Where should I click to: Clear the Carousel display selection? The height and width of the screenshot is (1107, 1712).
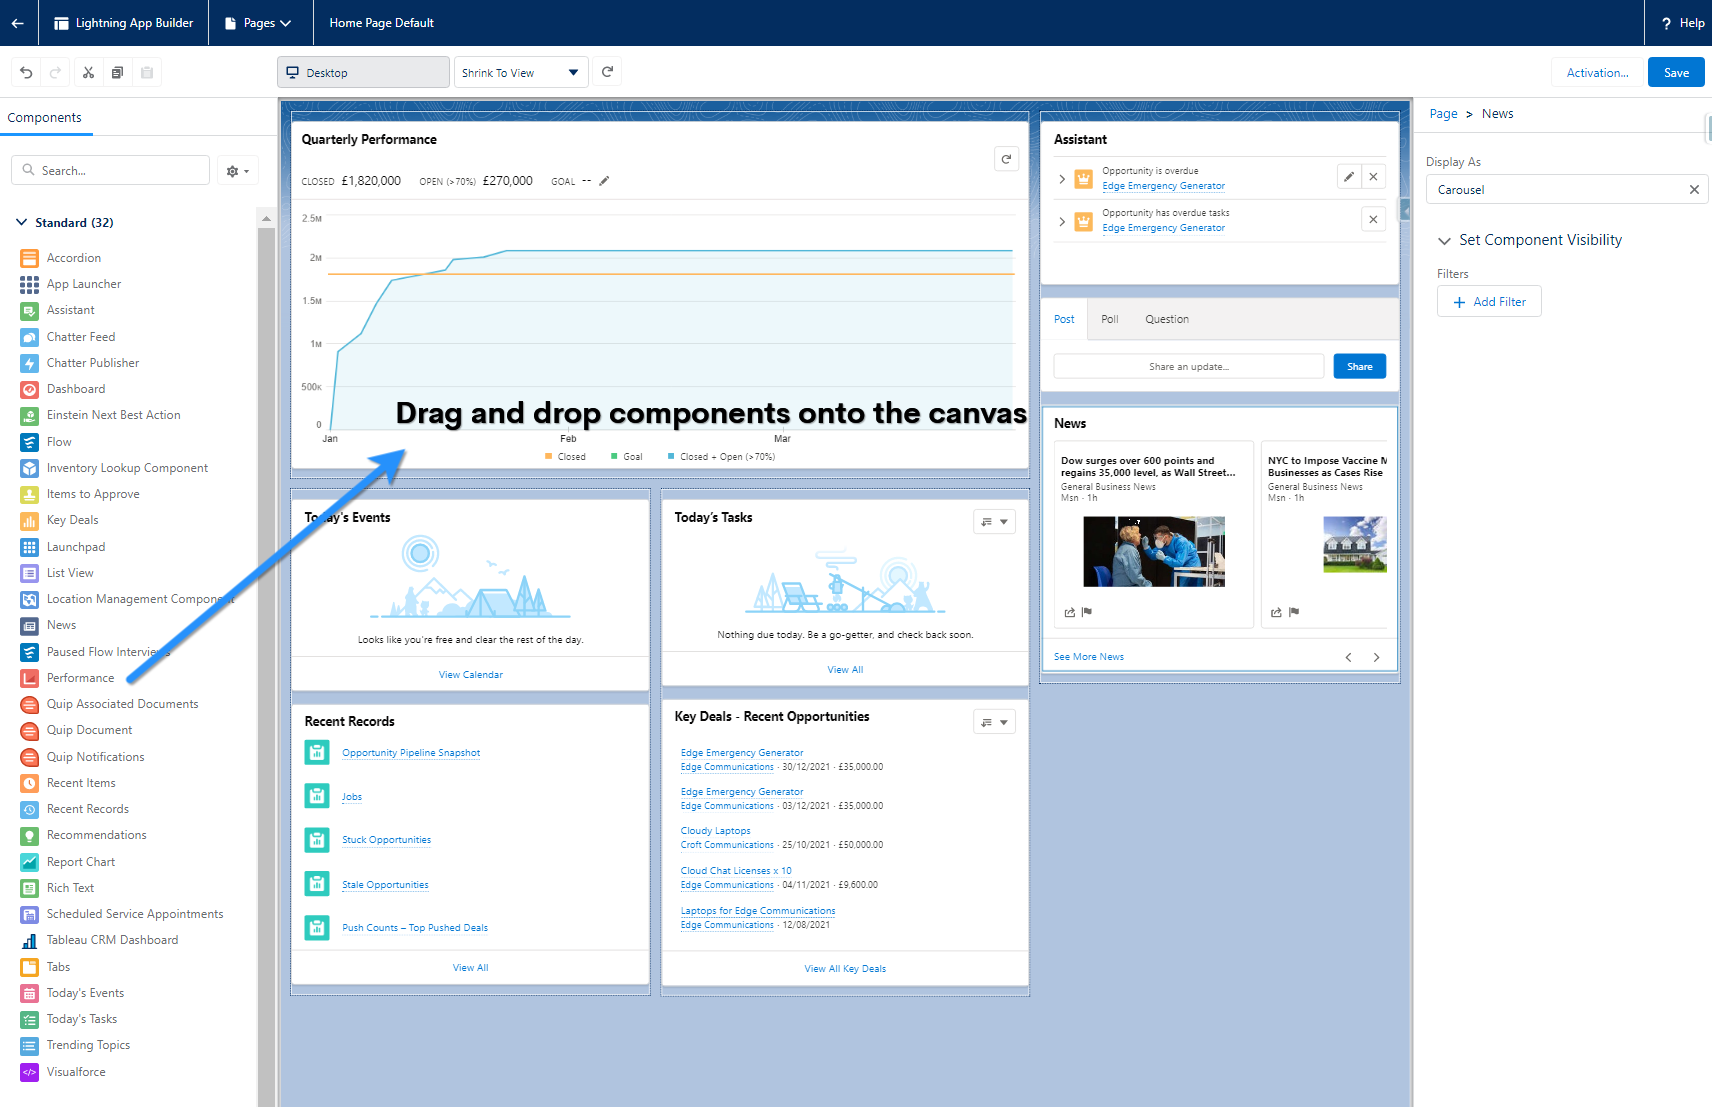[x=1694, y=190]
